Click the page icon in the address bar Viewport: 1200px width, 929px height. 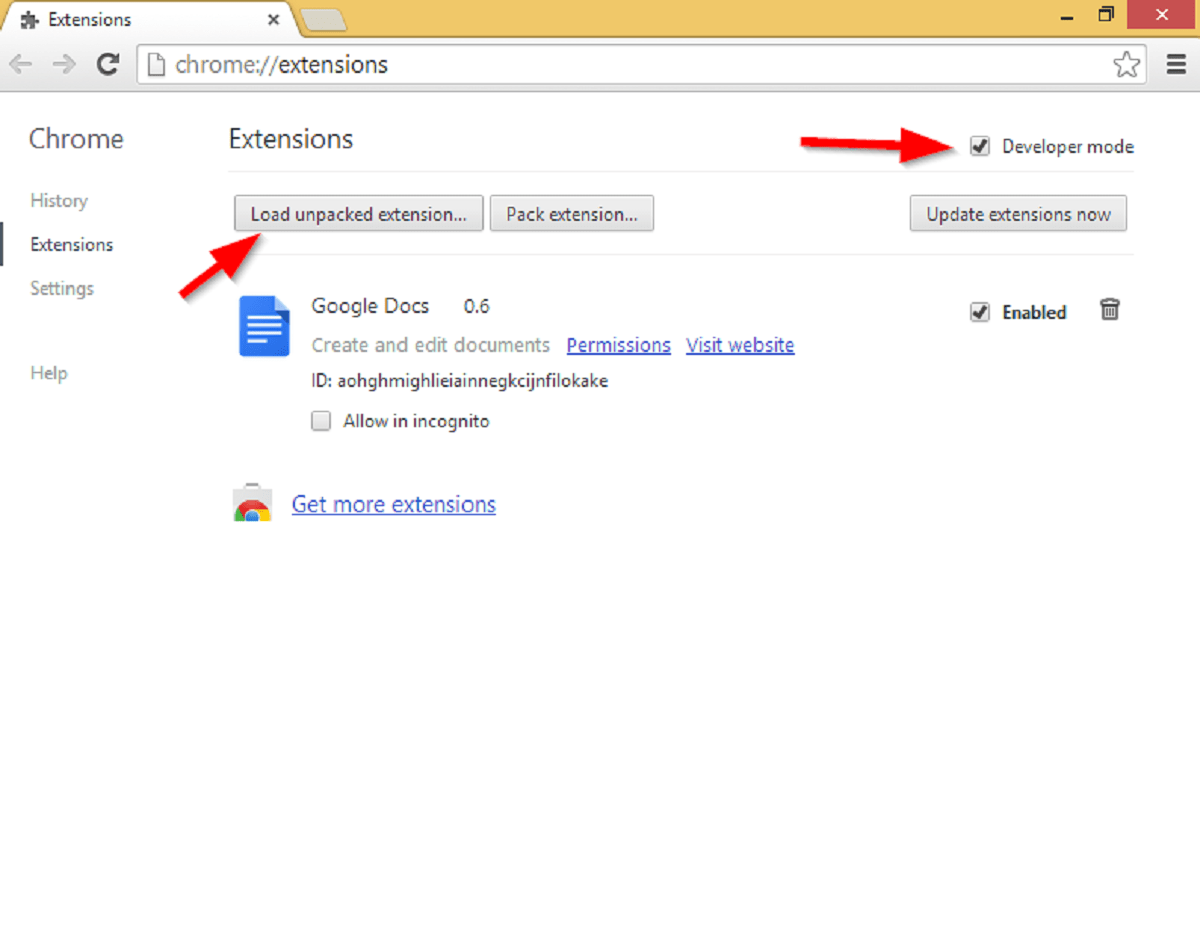pyautogui.click(x=156, y=64)
